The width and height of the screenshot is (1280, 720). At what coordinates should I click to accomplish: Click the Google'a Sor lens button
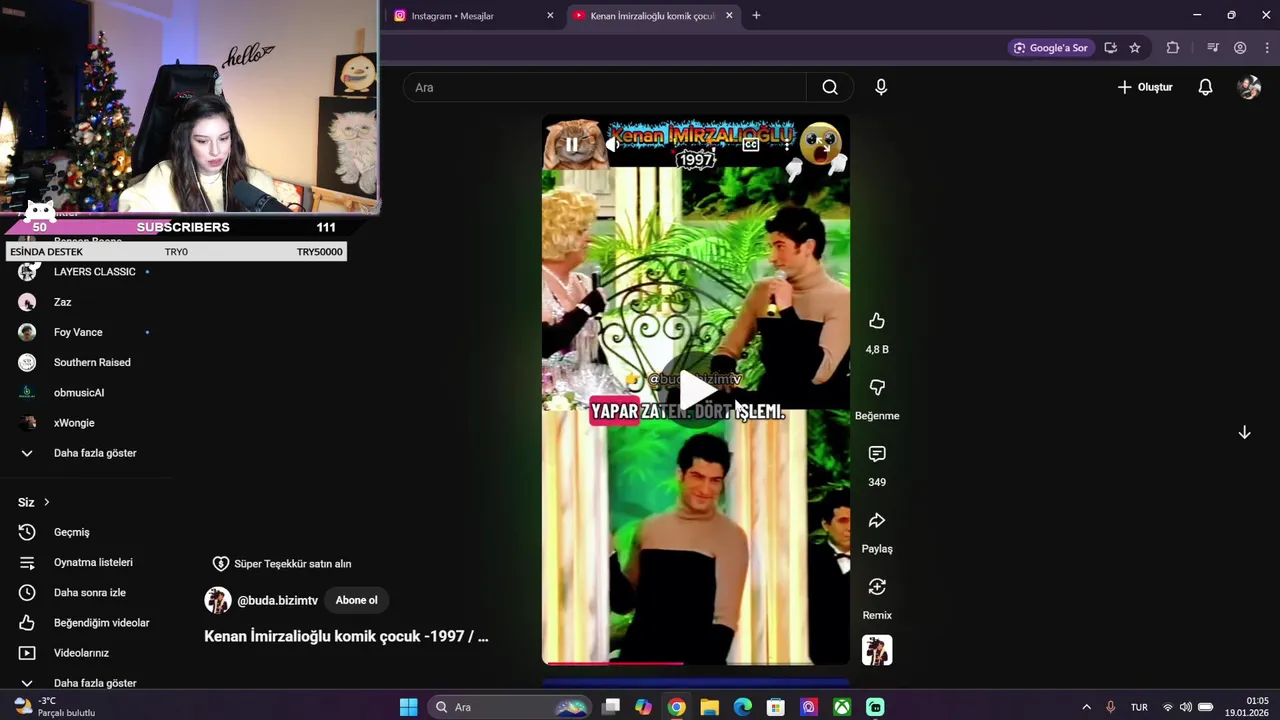(1051, 47)
